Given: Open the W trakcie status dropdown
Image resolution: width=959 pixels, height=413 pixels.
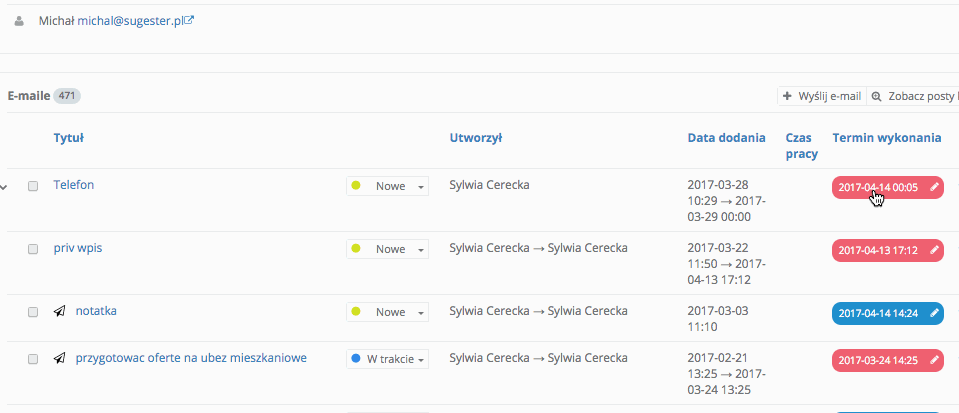Looking at the screenshot, I should point(388,358).
